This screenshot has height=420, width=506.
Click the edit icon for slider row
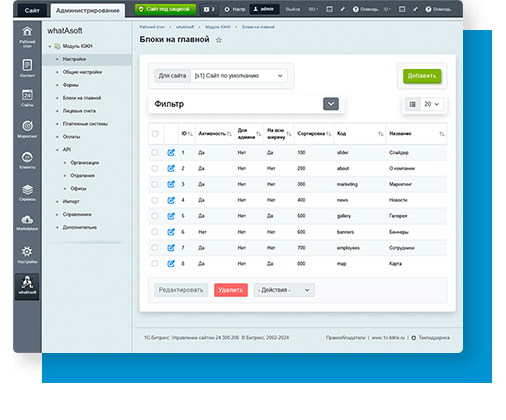point(171,153)
